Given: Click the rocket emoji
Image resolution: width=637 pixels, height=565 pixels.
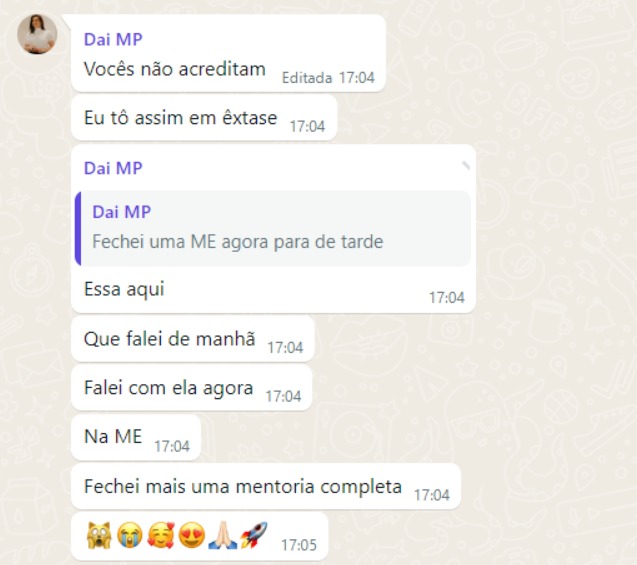Looking at the screenshot, I should 254,535.
